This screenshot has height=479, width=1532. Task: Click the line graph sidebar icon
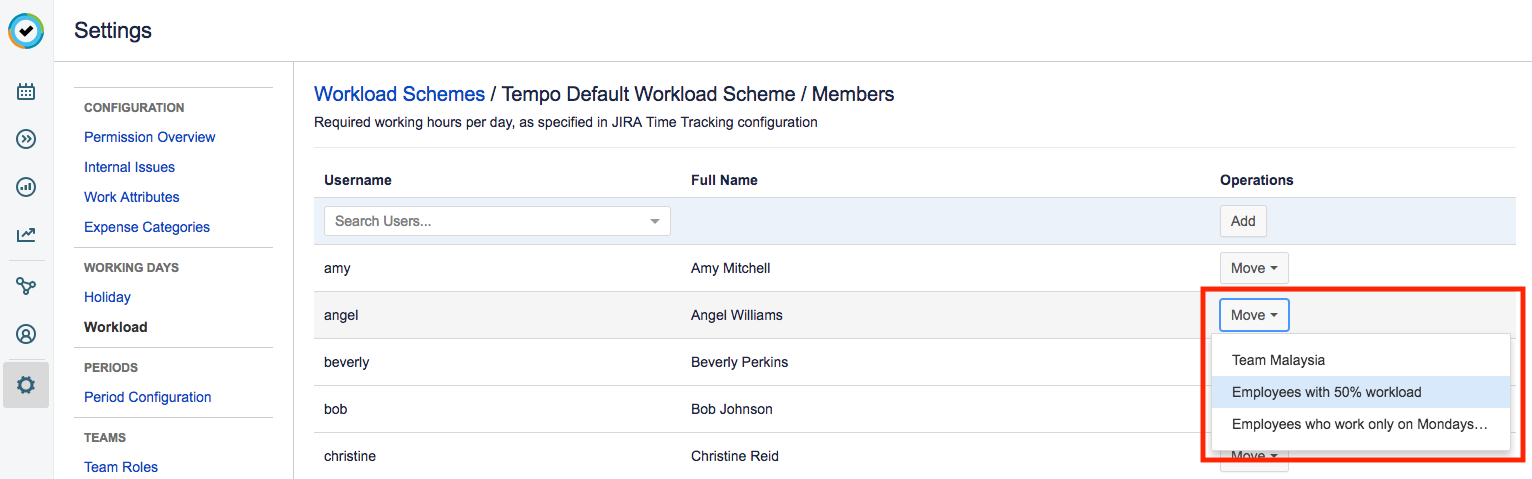(26, 235)
